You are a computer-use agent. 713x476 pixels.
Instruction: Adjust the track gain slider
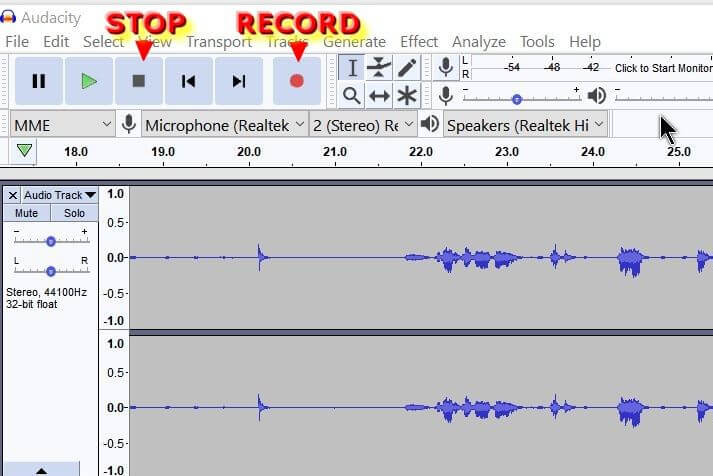coord(51,241)
